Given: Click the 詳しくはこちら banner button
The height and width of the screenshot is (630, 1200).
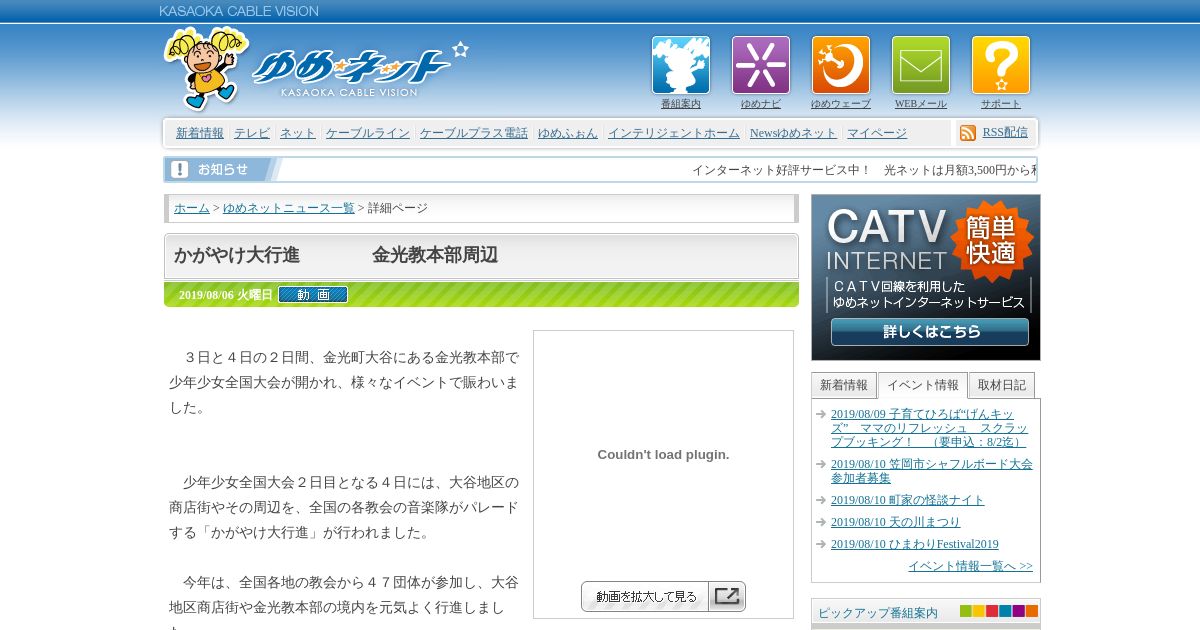Looking at the screenshot, I should pyautogui.click(x=930, y=332).
